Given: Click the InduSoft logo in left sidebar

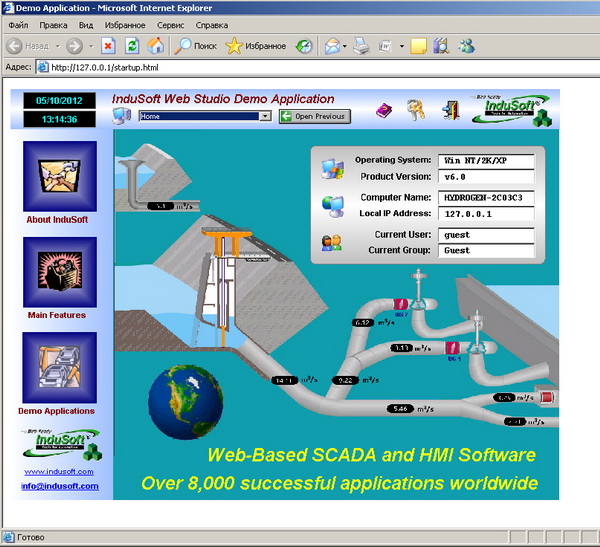Looking at the screenshot, I should [62, 444].
